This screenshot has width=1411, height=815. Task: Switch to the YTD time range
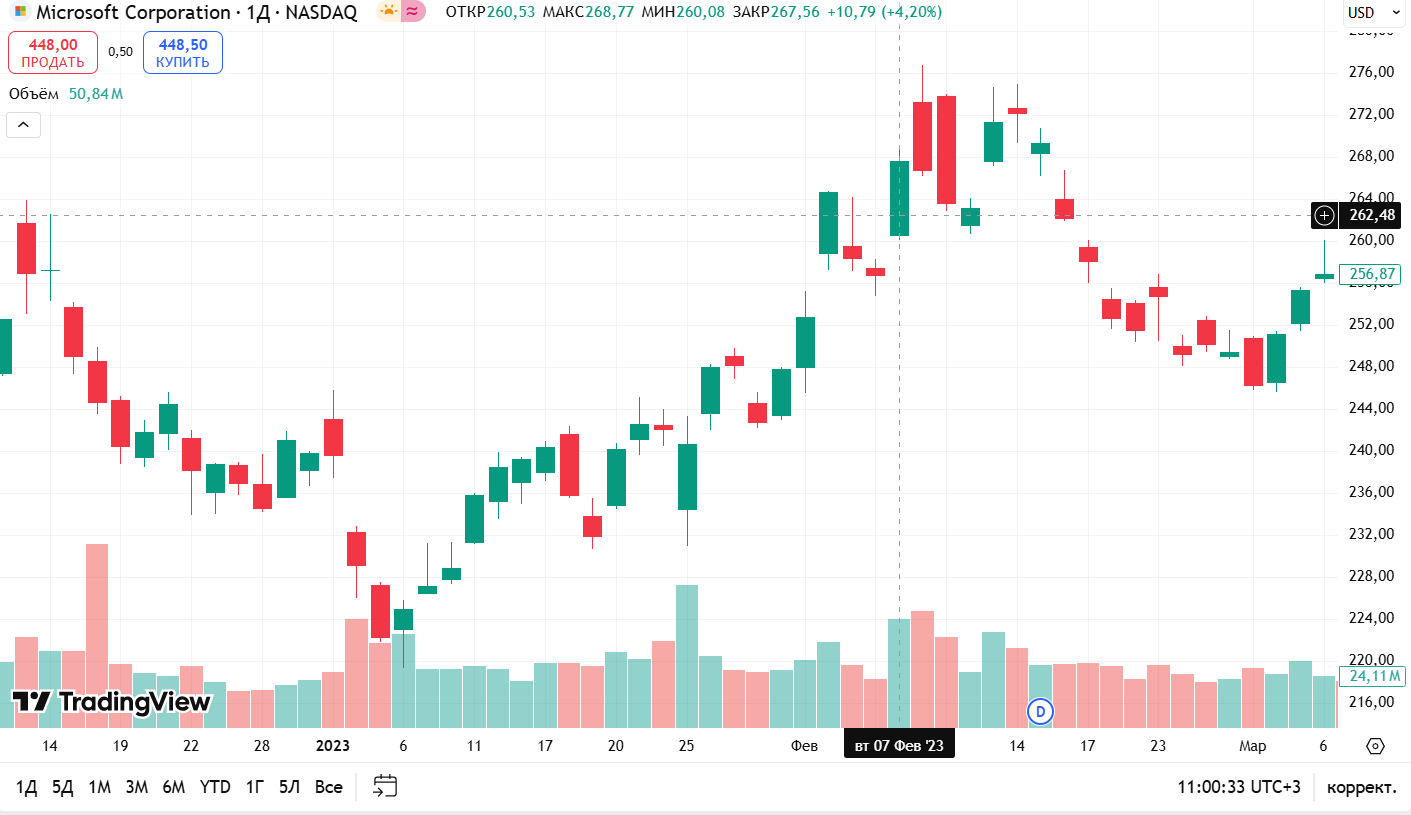(215, 787)
